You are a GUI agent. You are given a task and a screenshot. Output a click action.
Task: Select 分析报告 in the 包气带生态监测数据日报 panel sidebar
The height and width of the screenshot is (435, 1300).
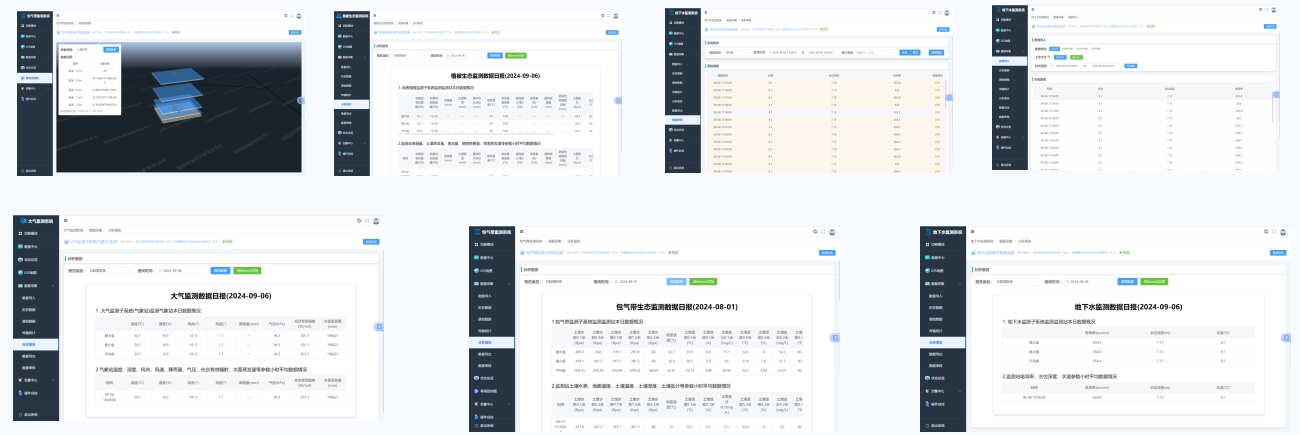click(x=485, y=341)
